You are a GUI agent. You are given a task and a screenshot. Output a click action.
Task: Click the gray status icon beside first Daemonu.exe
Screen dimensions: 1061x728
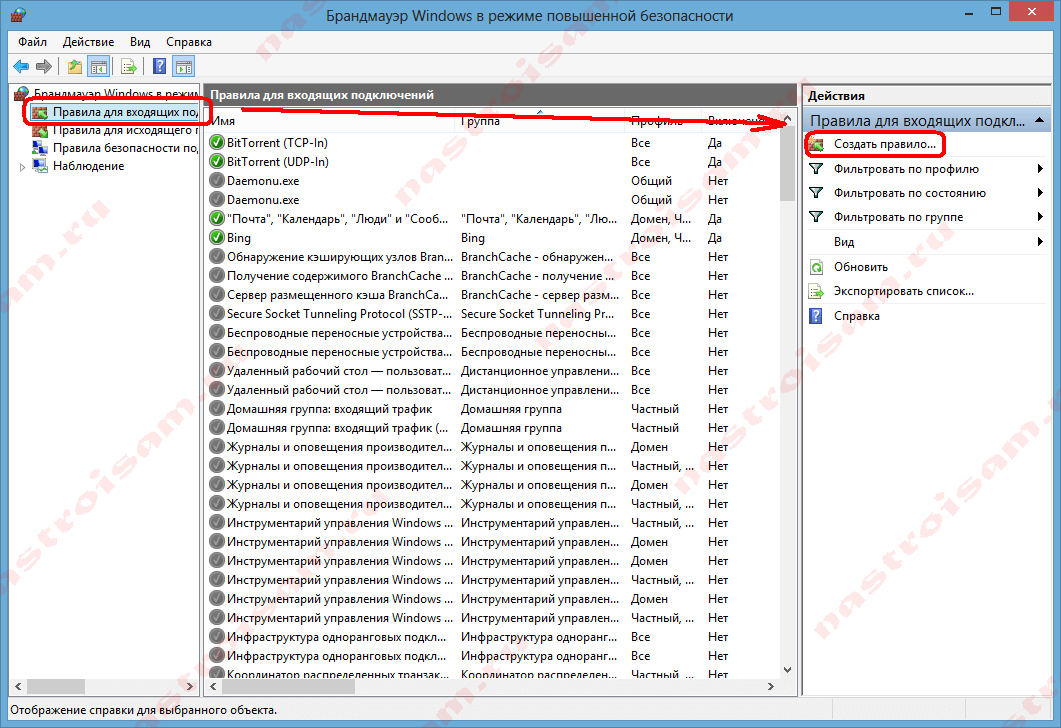click(217, 181)
